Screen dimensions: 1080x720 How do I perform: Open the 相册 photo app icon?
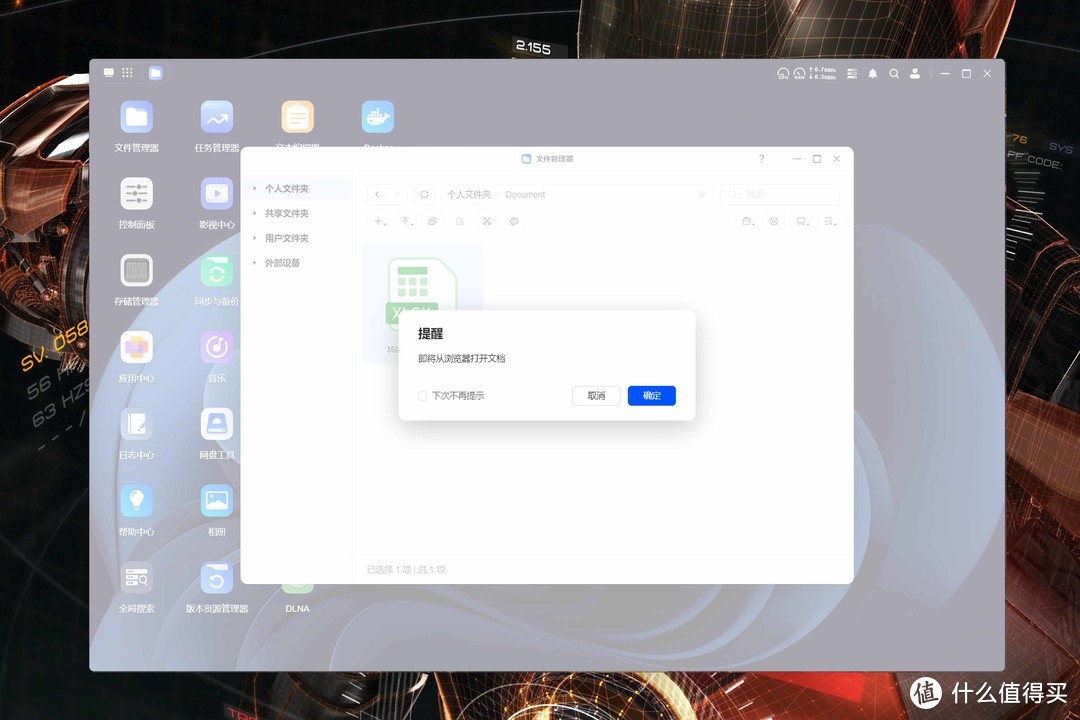[216, 501]
